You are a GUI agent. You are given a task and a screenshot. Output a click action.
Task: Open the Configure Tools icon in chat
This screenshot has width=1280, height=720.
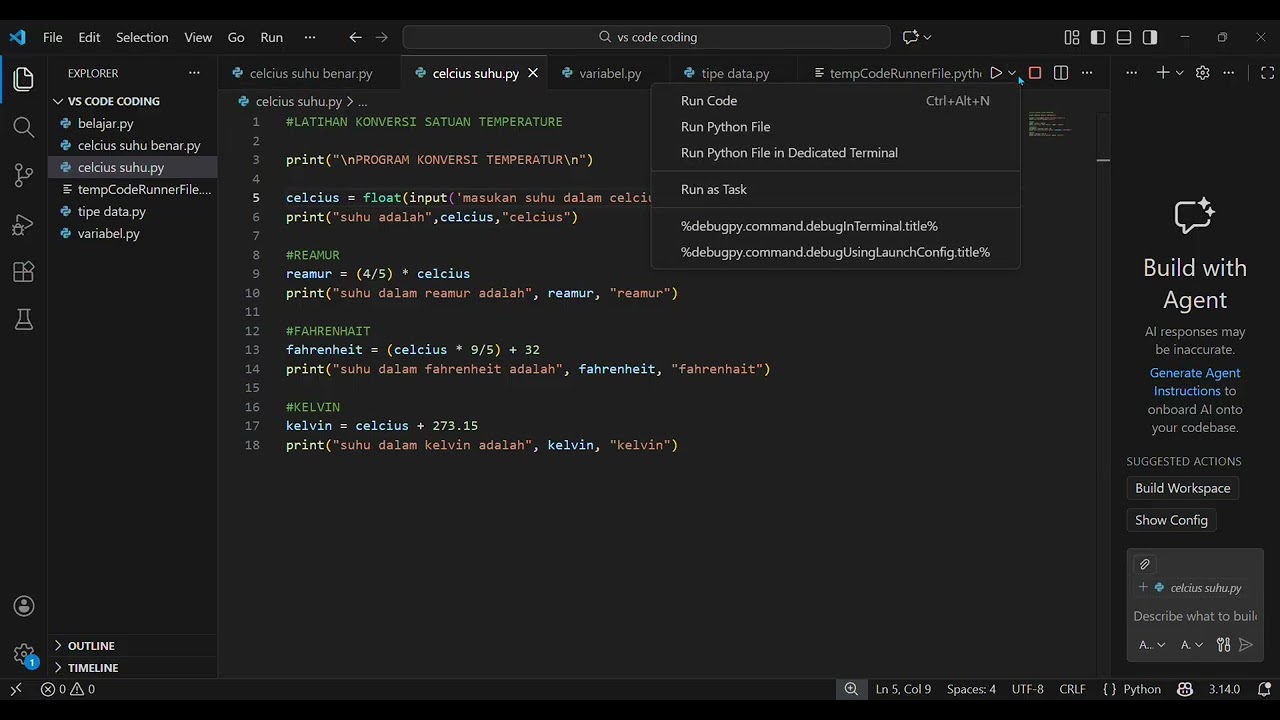[x=1223, y=645]
